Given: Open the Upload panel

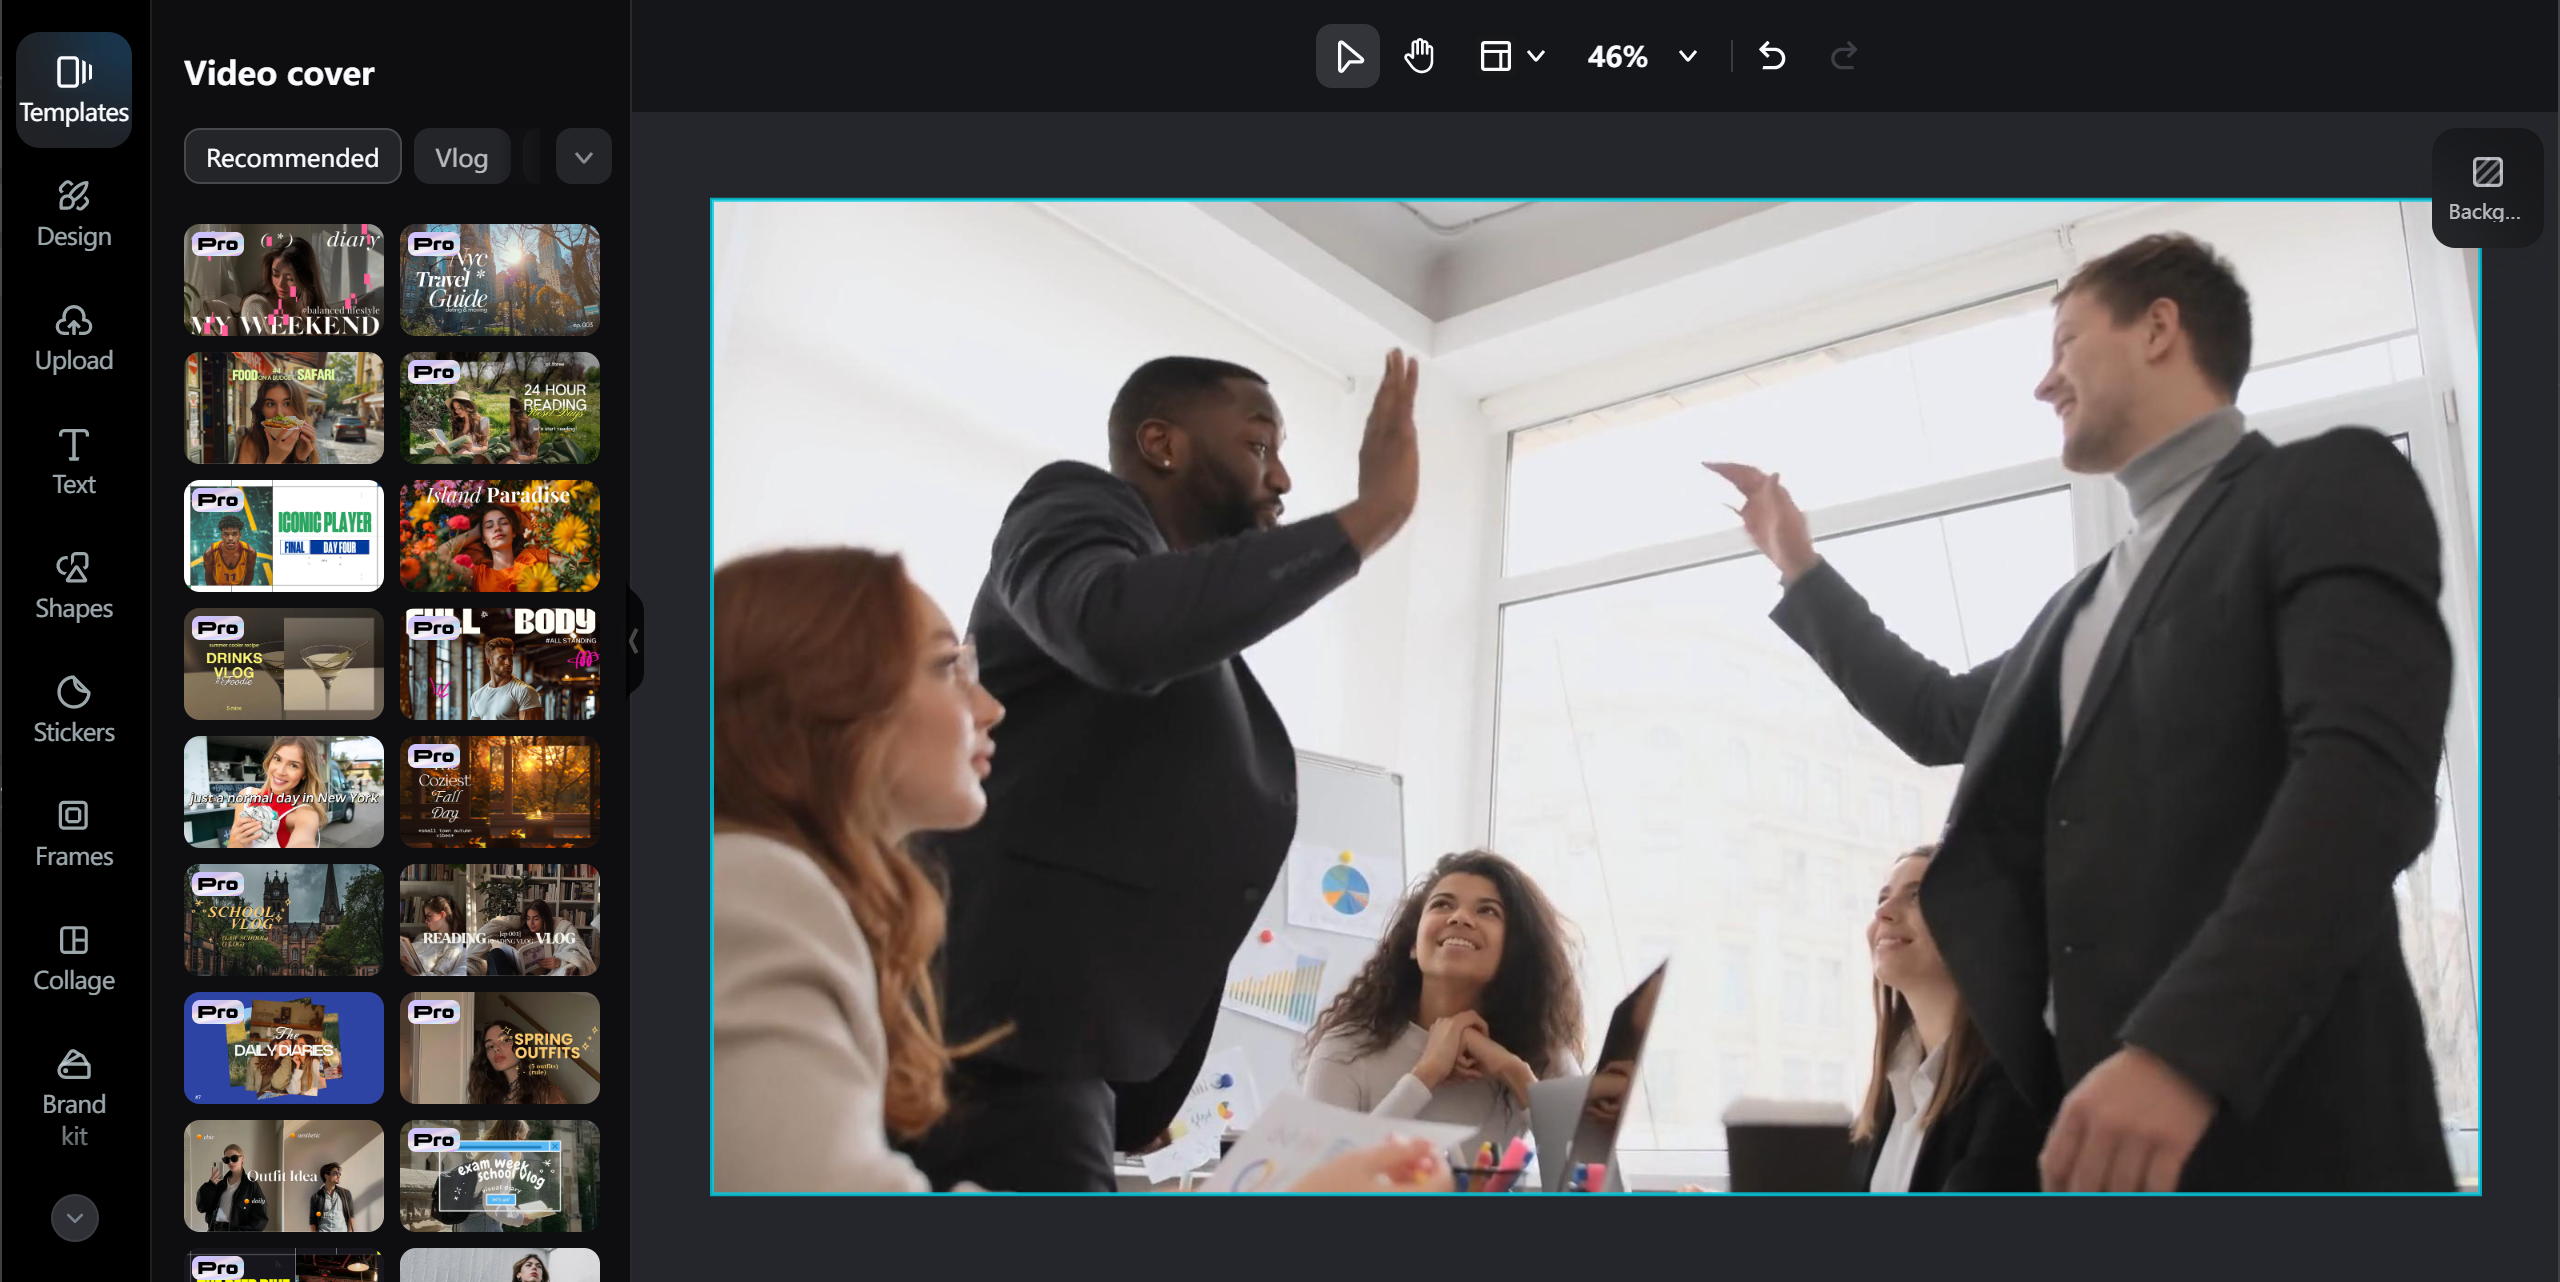Looking at the screenshot, I should 74,338.
